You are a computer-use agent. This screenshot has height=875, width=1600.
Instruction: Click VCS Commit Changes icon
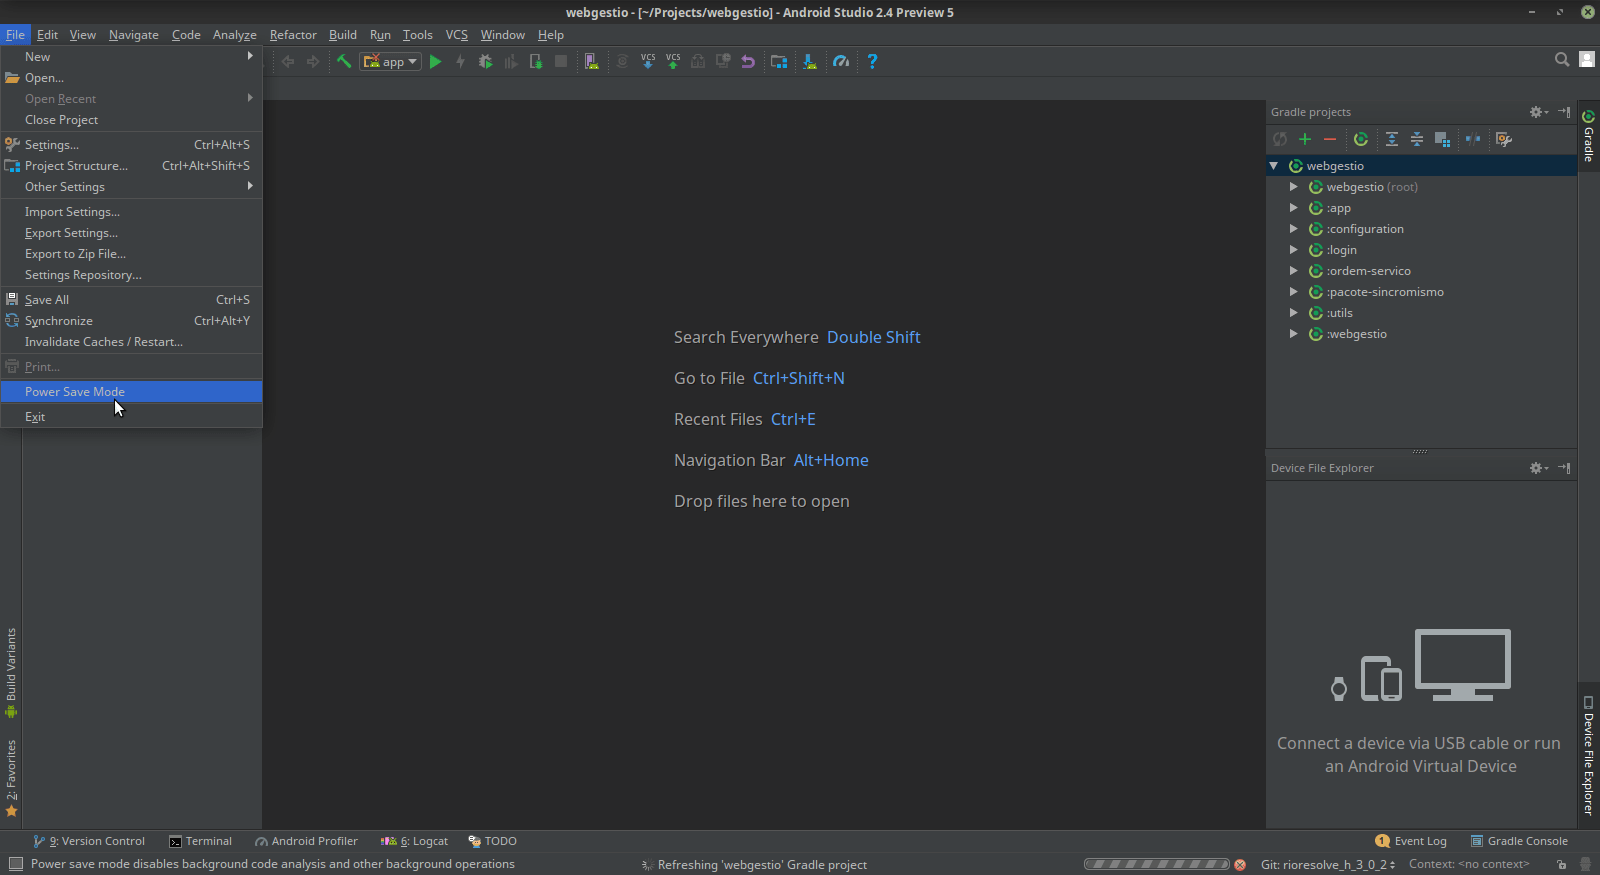[673, 61]
